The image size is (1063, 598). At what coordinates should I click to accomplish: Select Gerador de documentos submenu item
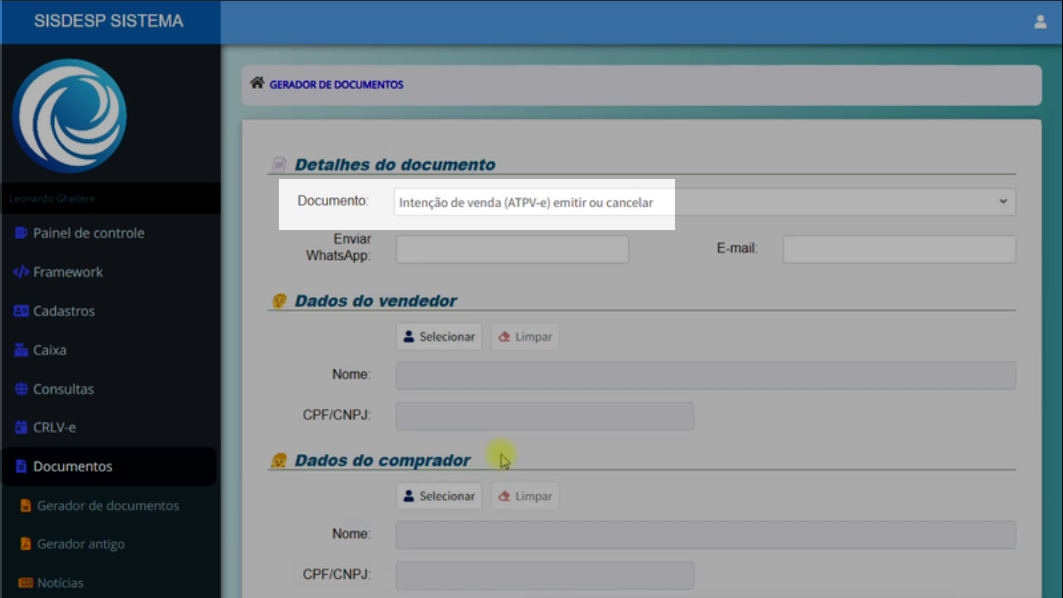[x=107, y=506]
